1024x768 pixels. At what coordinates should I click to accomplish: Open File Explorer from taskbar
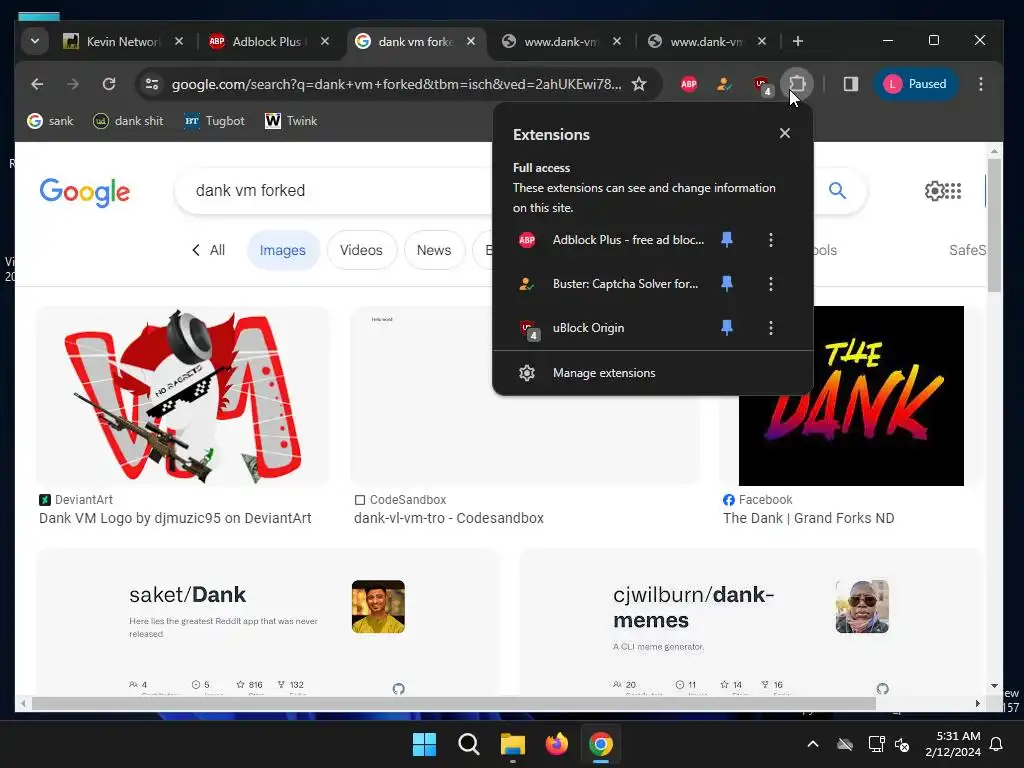pos(513,744)
